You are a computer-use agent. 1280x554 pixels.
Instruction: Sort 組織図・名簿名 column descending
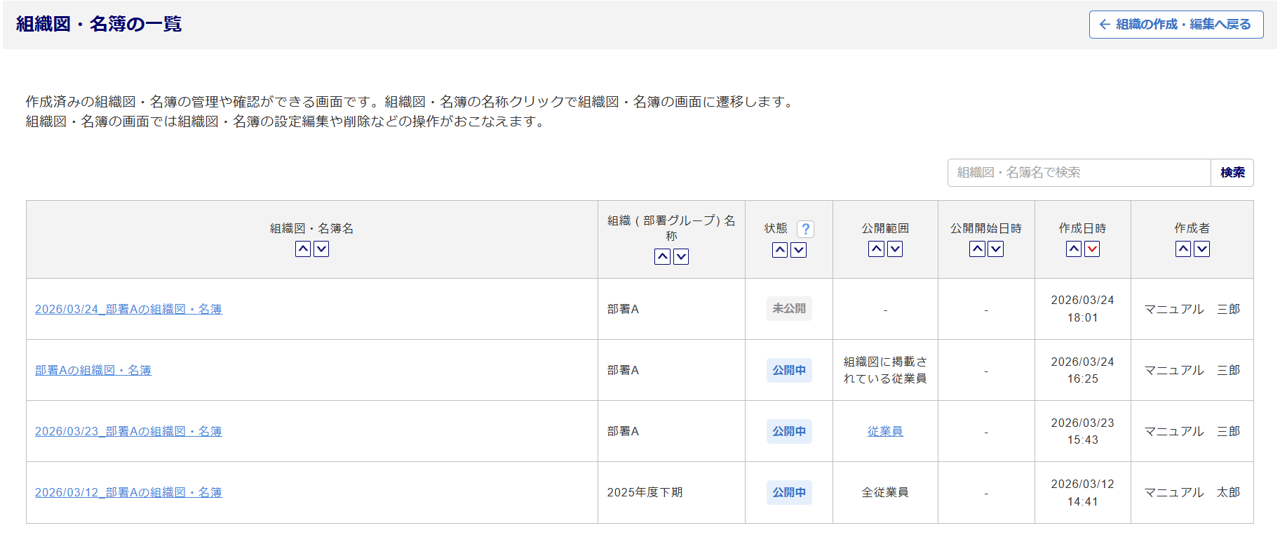click(x=321, y=249)
